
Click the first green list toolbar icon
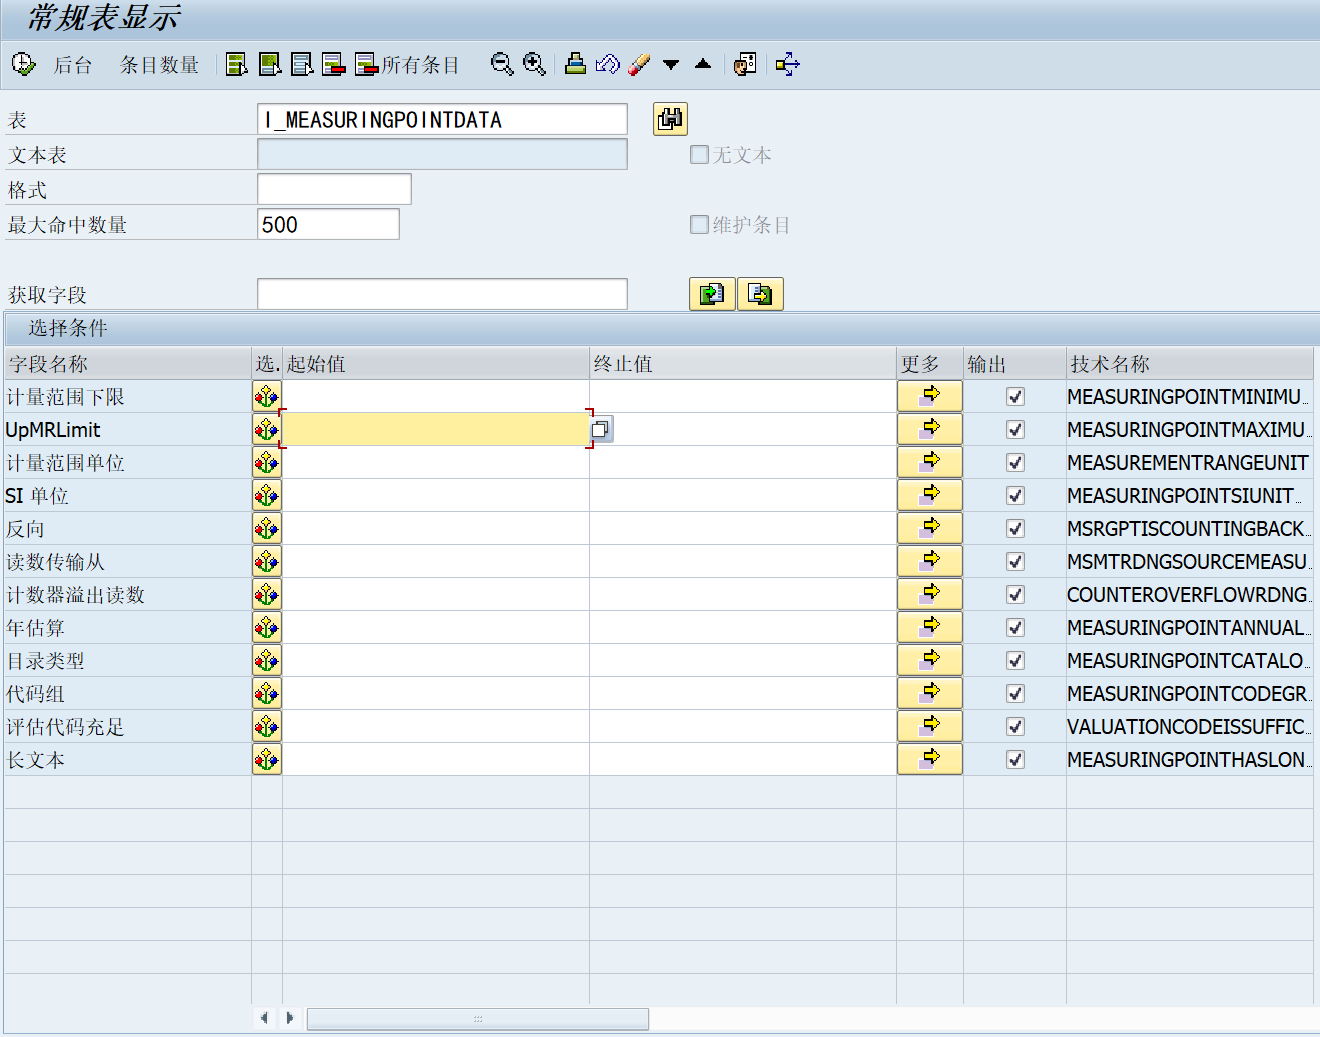[x=237, y=65]
